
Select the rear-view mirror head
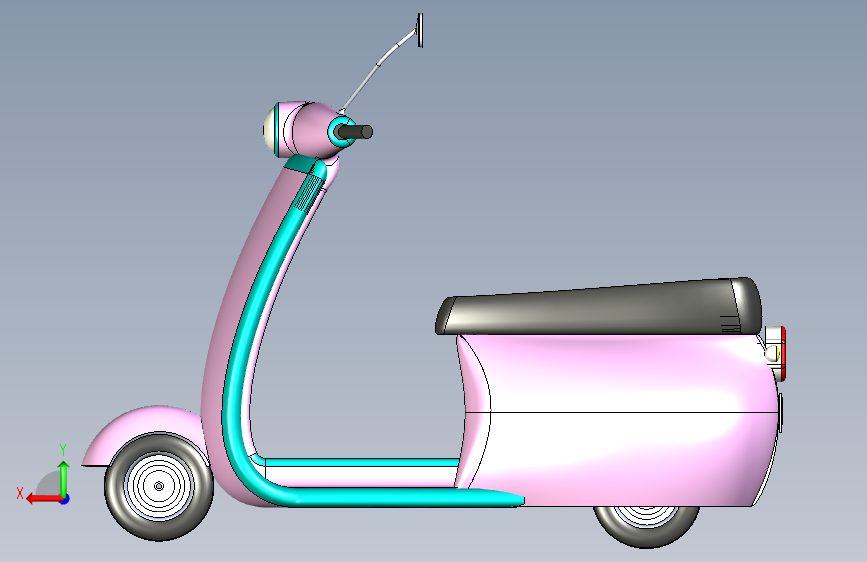[x=420, y=30]
